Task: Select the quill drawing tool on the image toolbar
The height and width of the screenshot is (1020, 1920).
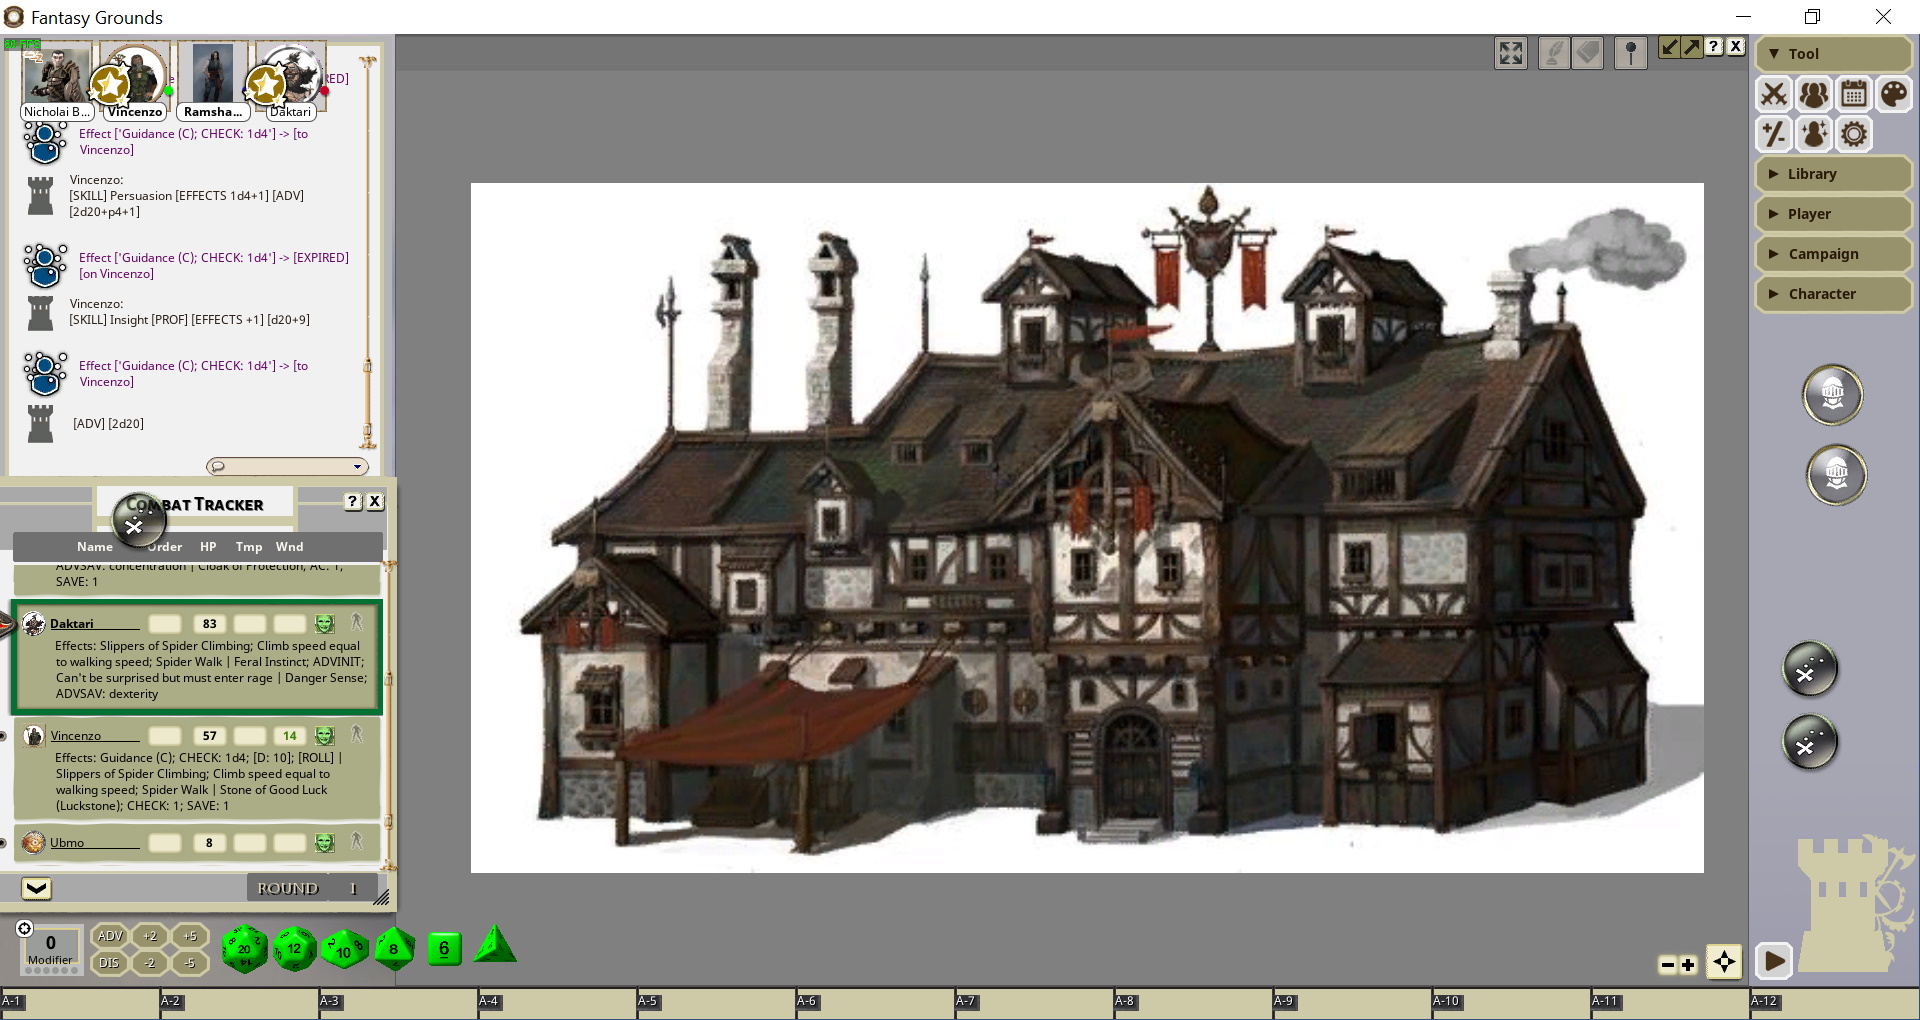Action: [x=1553, y=53]
